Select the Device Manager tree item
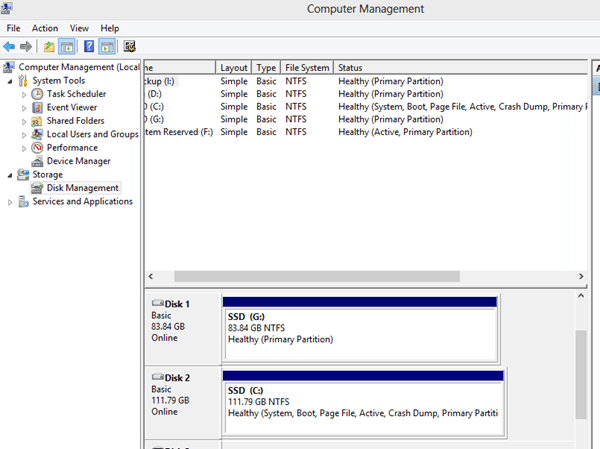 78,161
